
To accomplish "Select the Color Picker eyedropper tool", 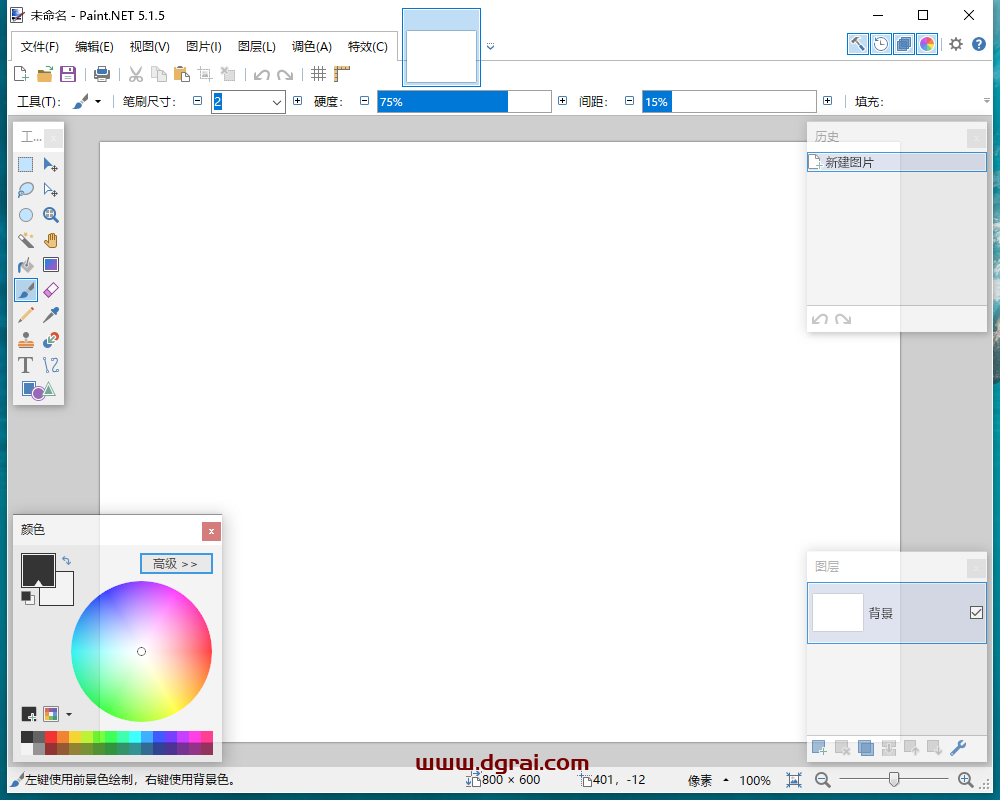I will pos(50,315).
